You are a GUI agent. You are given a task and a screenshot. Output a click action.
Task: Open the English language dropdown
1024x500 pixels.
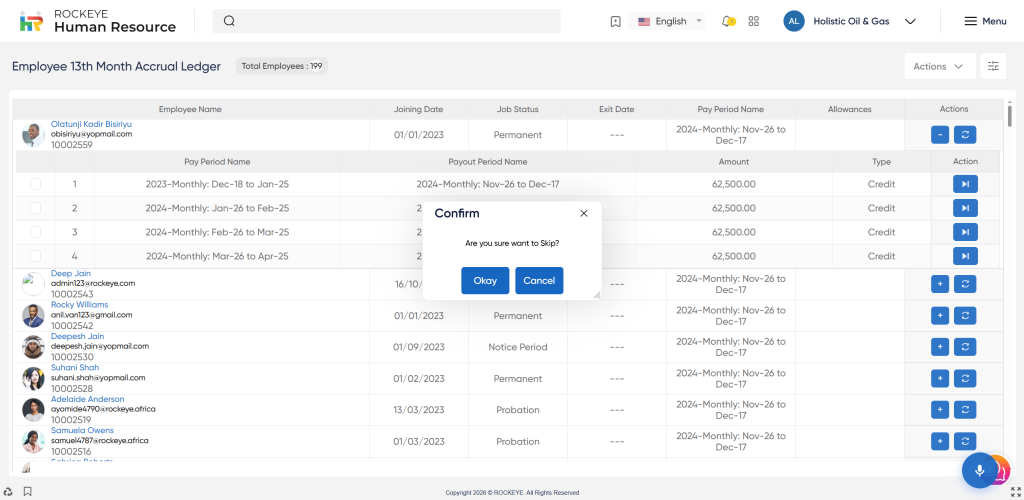pos(671,21)
